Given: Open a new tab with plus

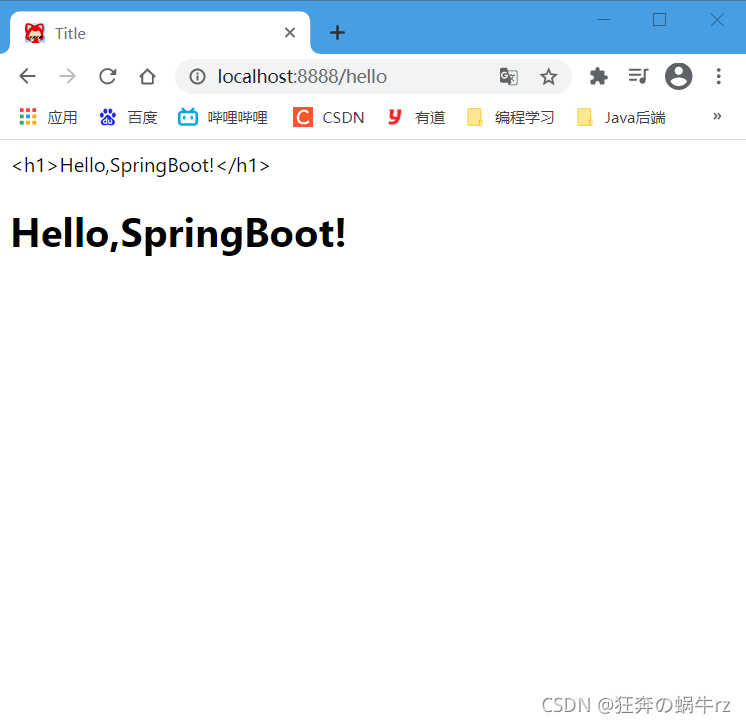Looking at the screenshot, I should 337,33.
